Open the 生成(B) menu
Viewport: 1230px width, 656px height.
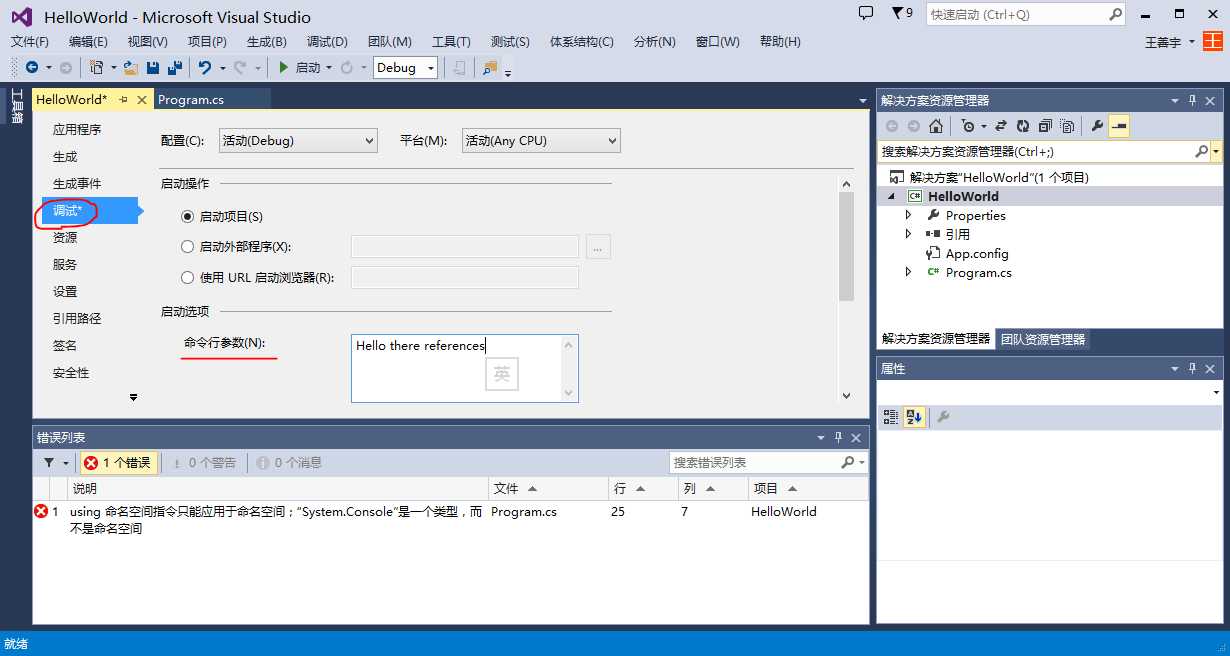tap(266, 41)
